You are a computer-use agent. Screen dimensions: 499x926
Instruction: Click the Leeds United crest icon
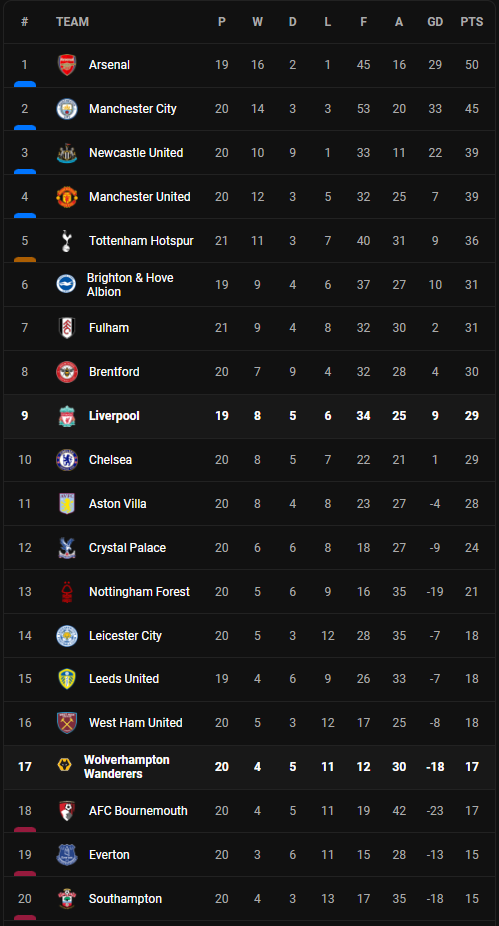[x=67, y=679]
